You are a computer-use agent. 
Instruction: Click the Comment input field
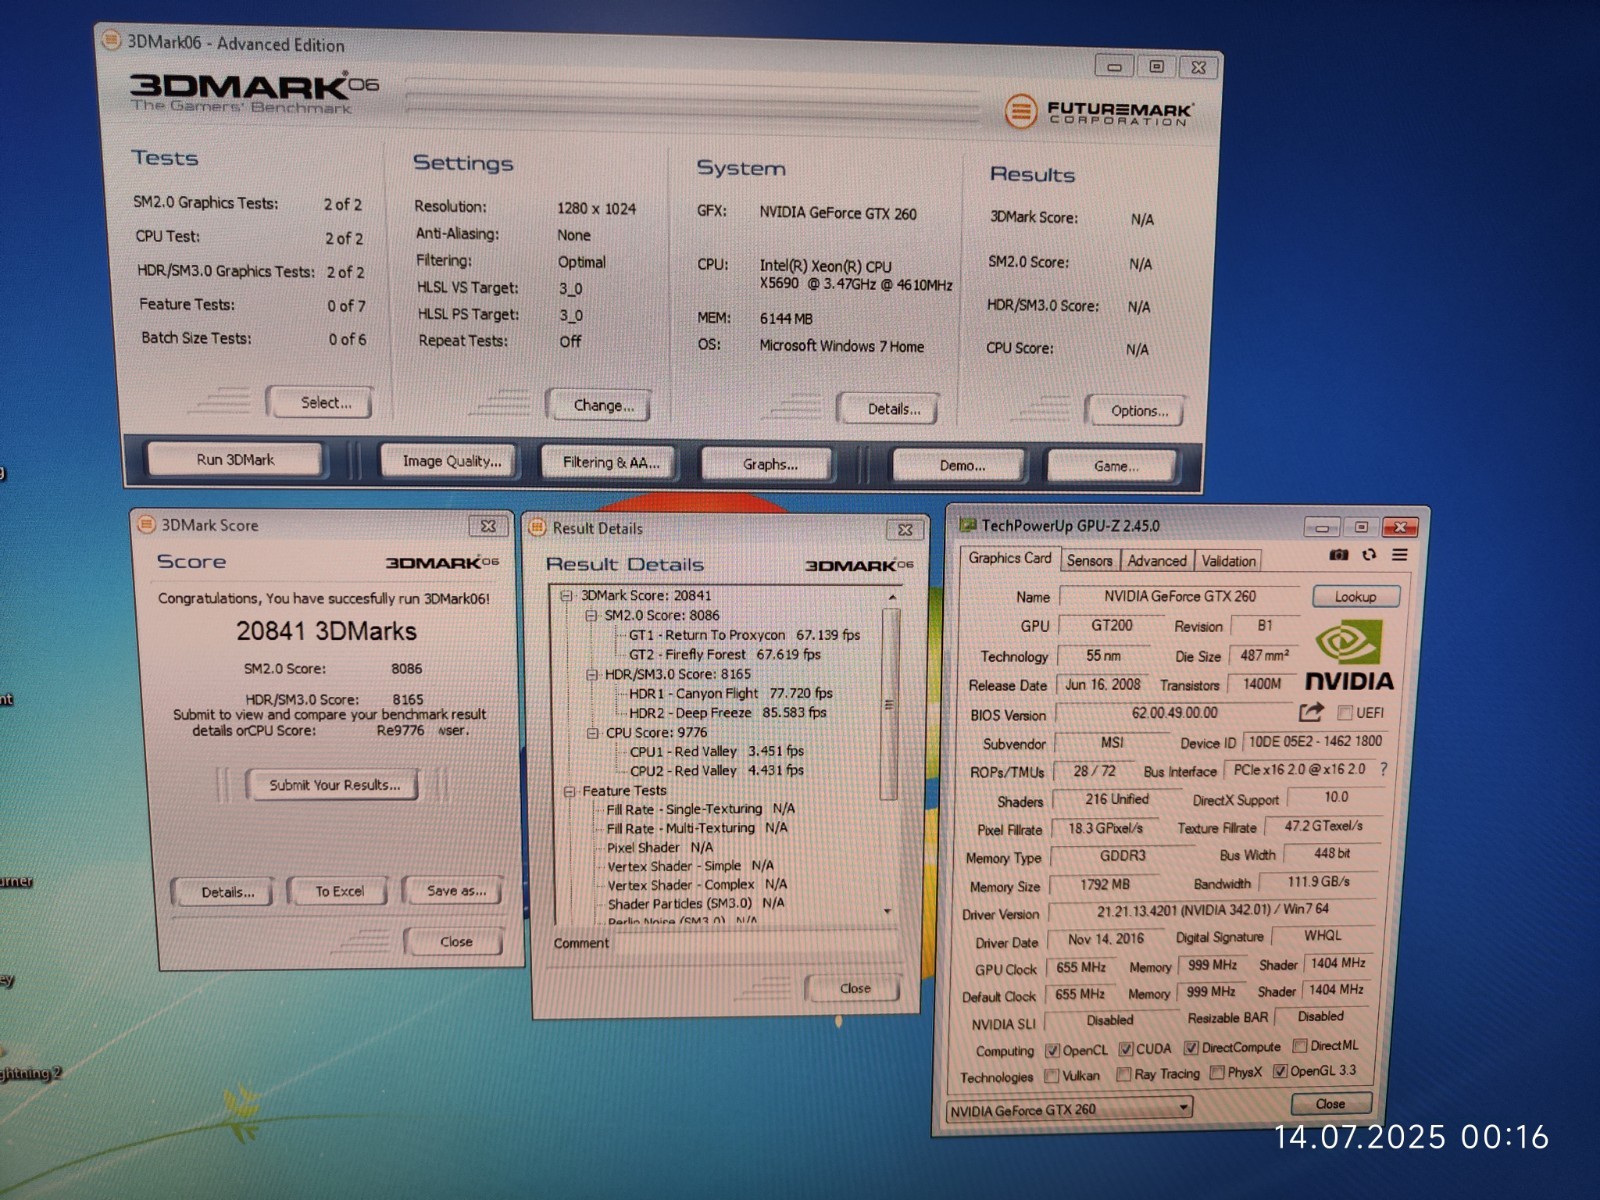click(758, 943)
